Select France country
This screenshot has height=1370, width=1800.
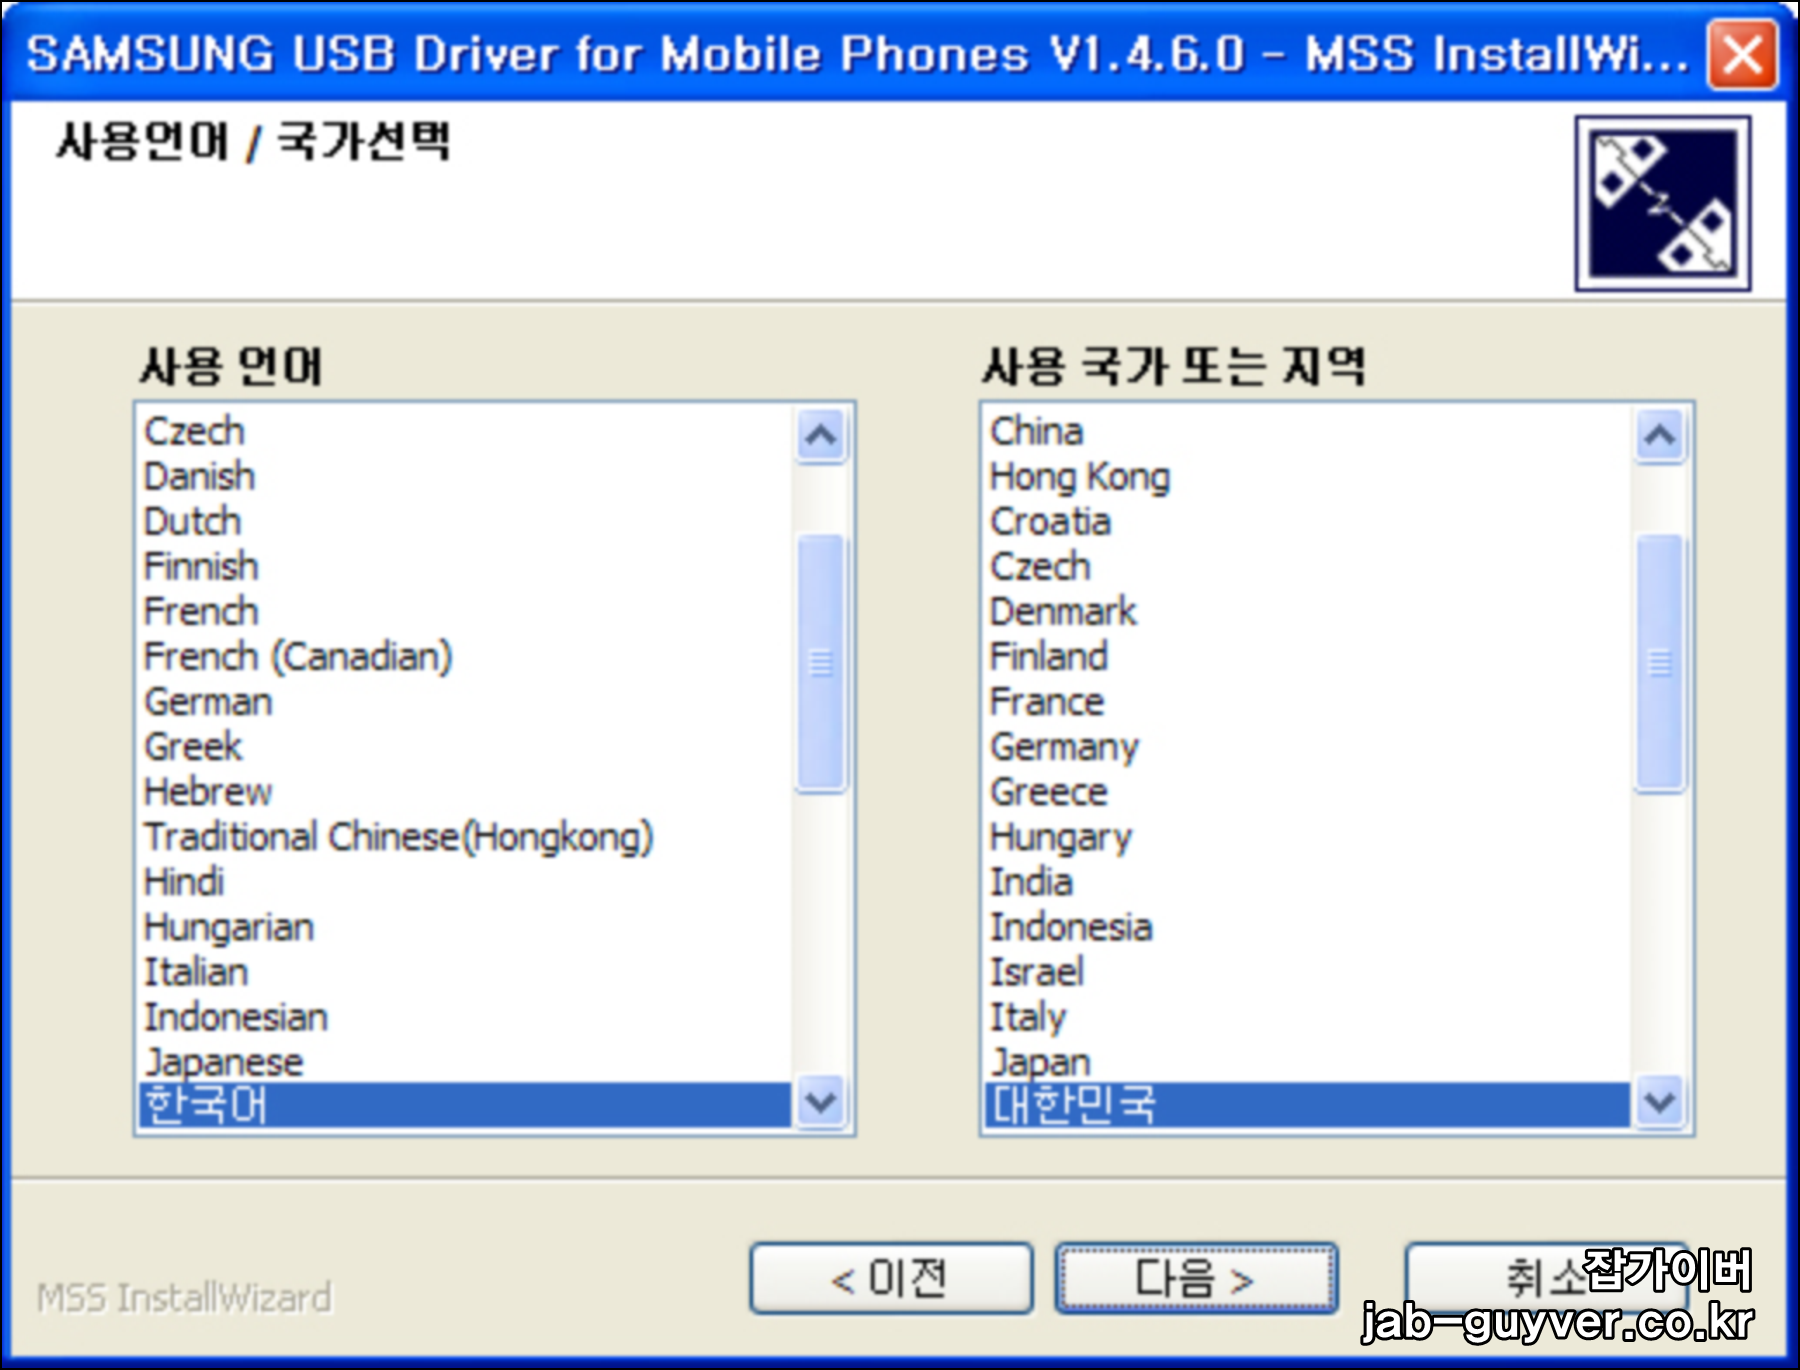coord(1308,701)
